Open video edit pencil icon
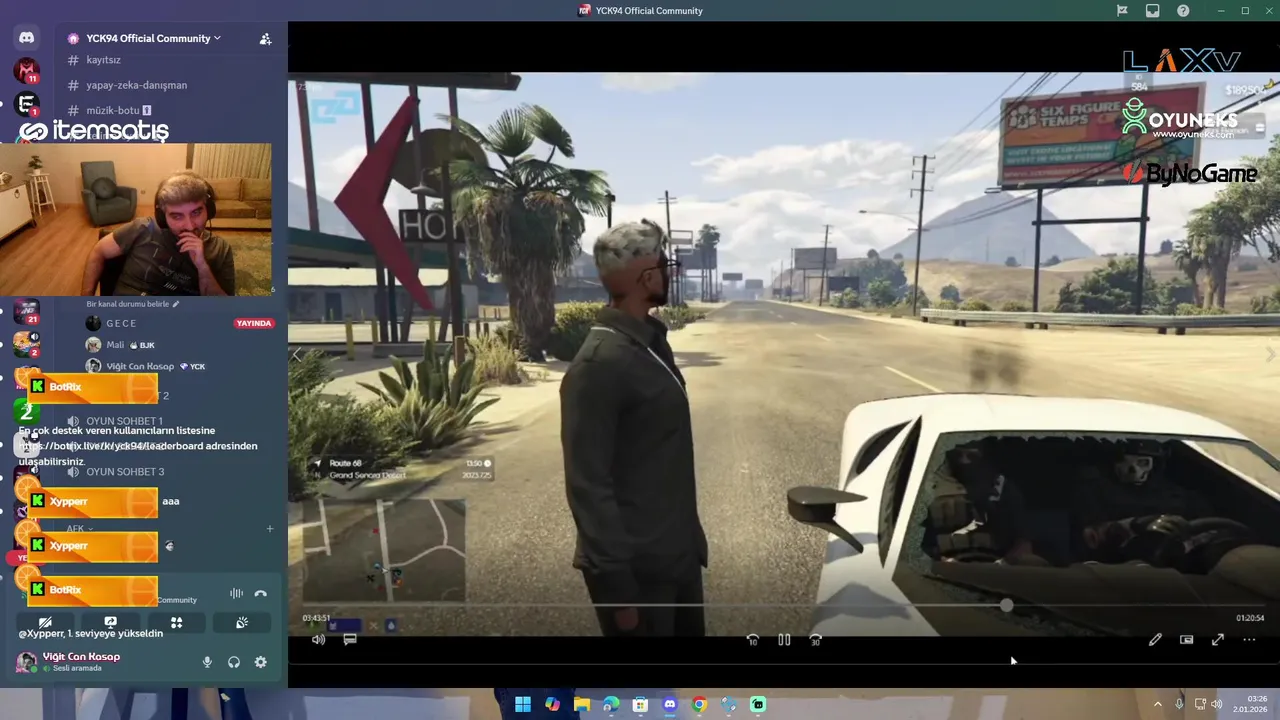Viewport: 1280px width, 720px height. (1155, 640)
